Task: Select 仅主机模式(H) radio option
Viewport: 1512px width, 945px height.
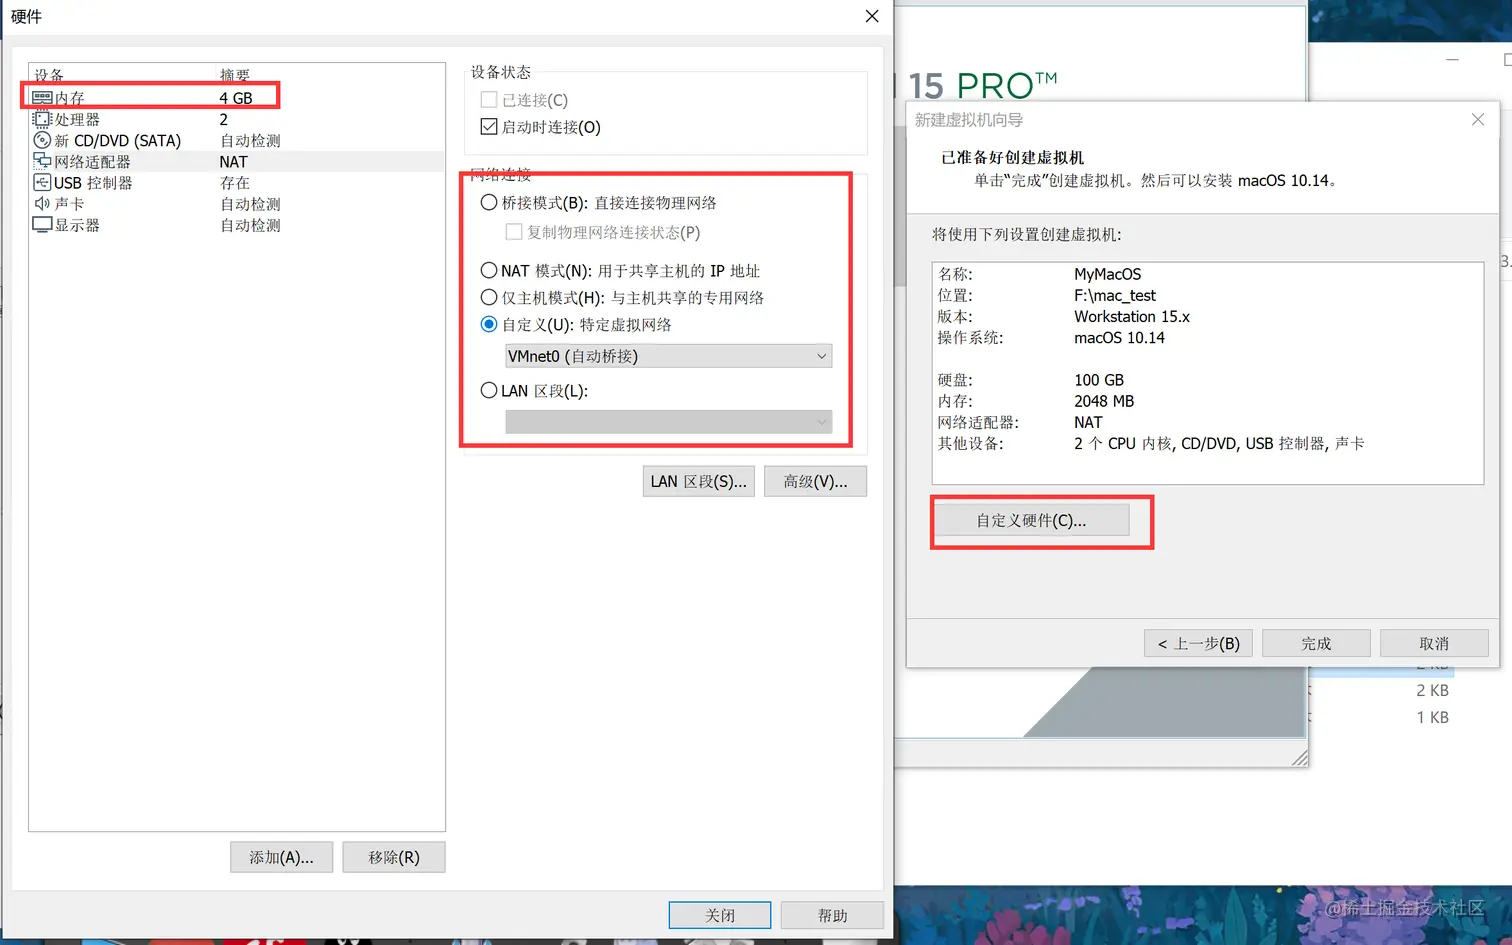Action: click(489, 297)
